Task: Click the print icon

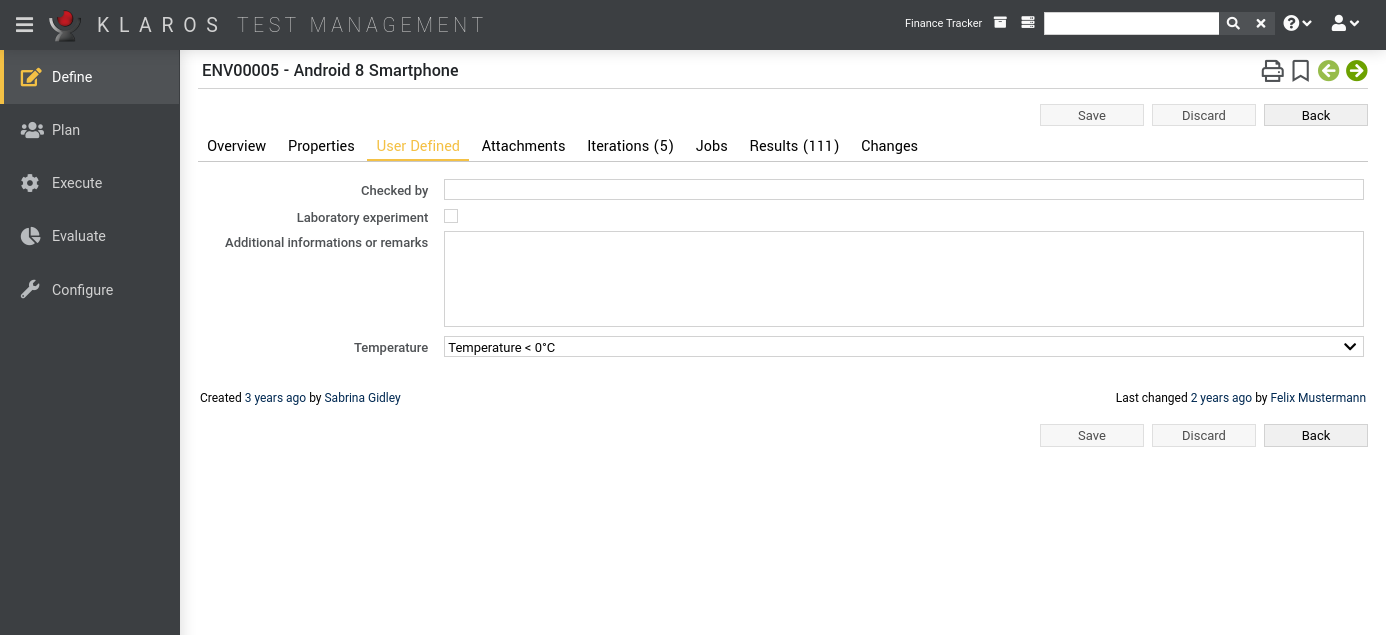Action: [x=1271, y=71]
